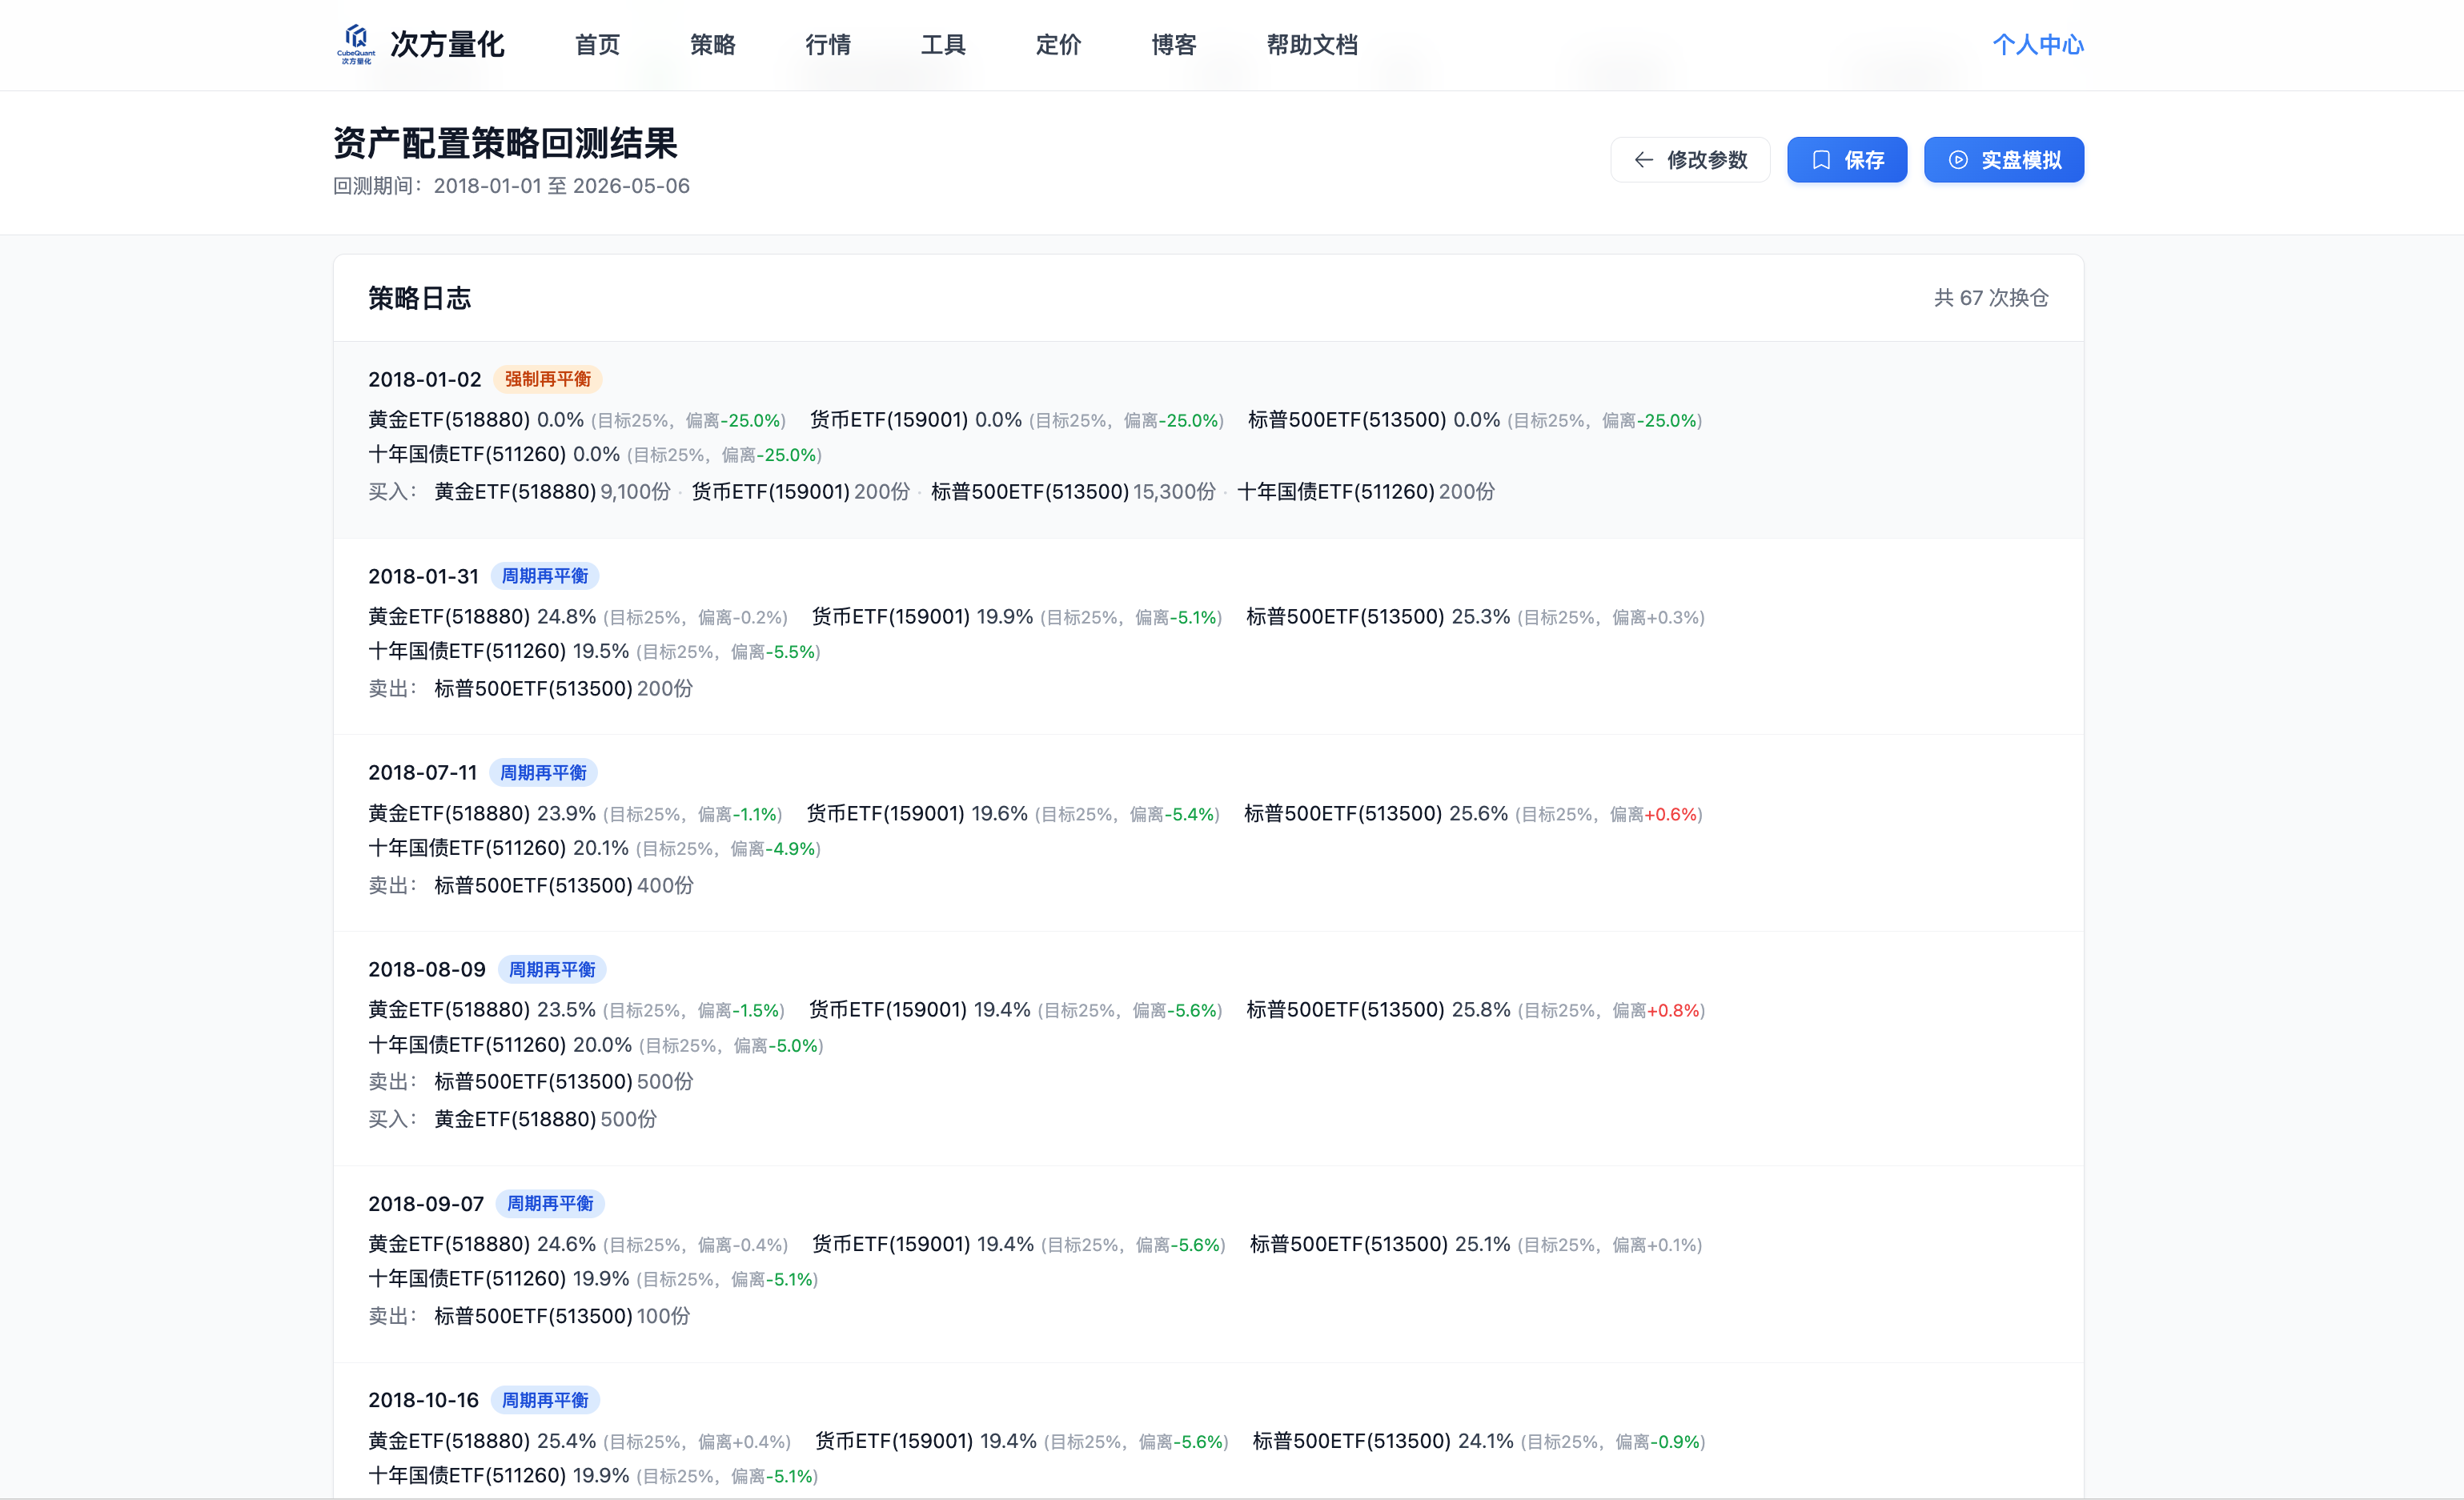Click the 周期再平衡 tag on 2018-08-09
The width and height of the screenshot is (2464, 1500).
click(552, 969)
